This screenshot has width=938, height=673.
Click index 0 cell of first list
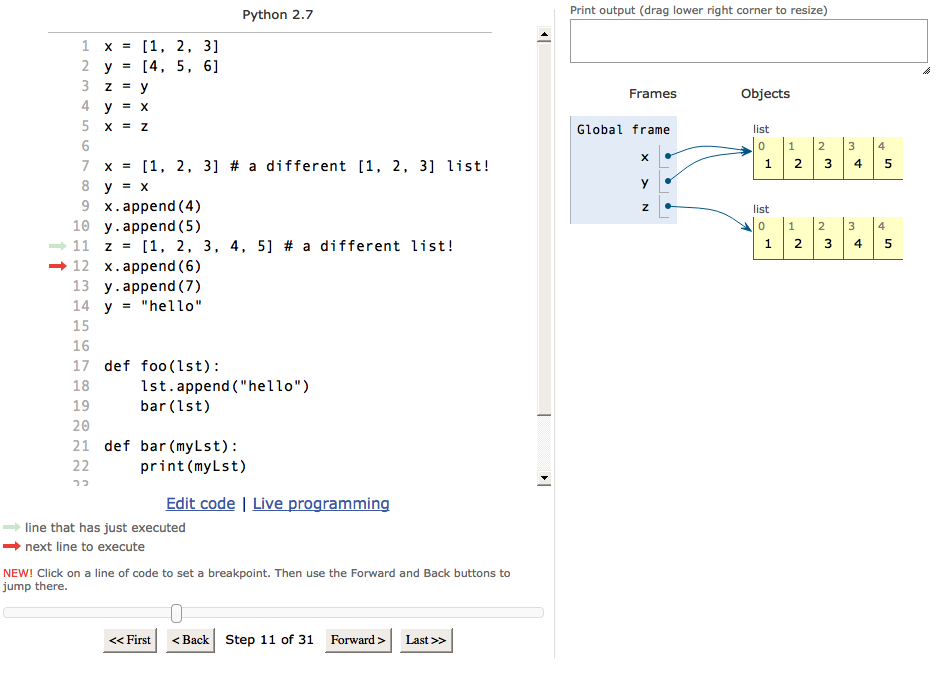coord(768,159)
